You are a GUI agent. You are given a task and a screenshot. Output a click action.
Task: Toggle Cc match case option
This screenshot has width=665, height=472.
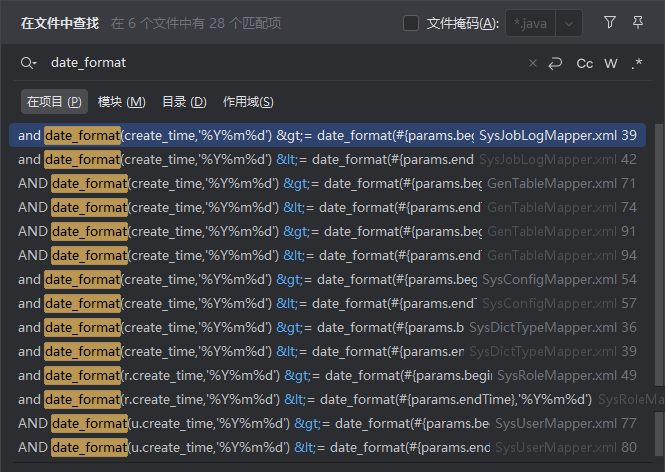tap(584, 64)
